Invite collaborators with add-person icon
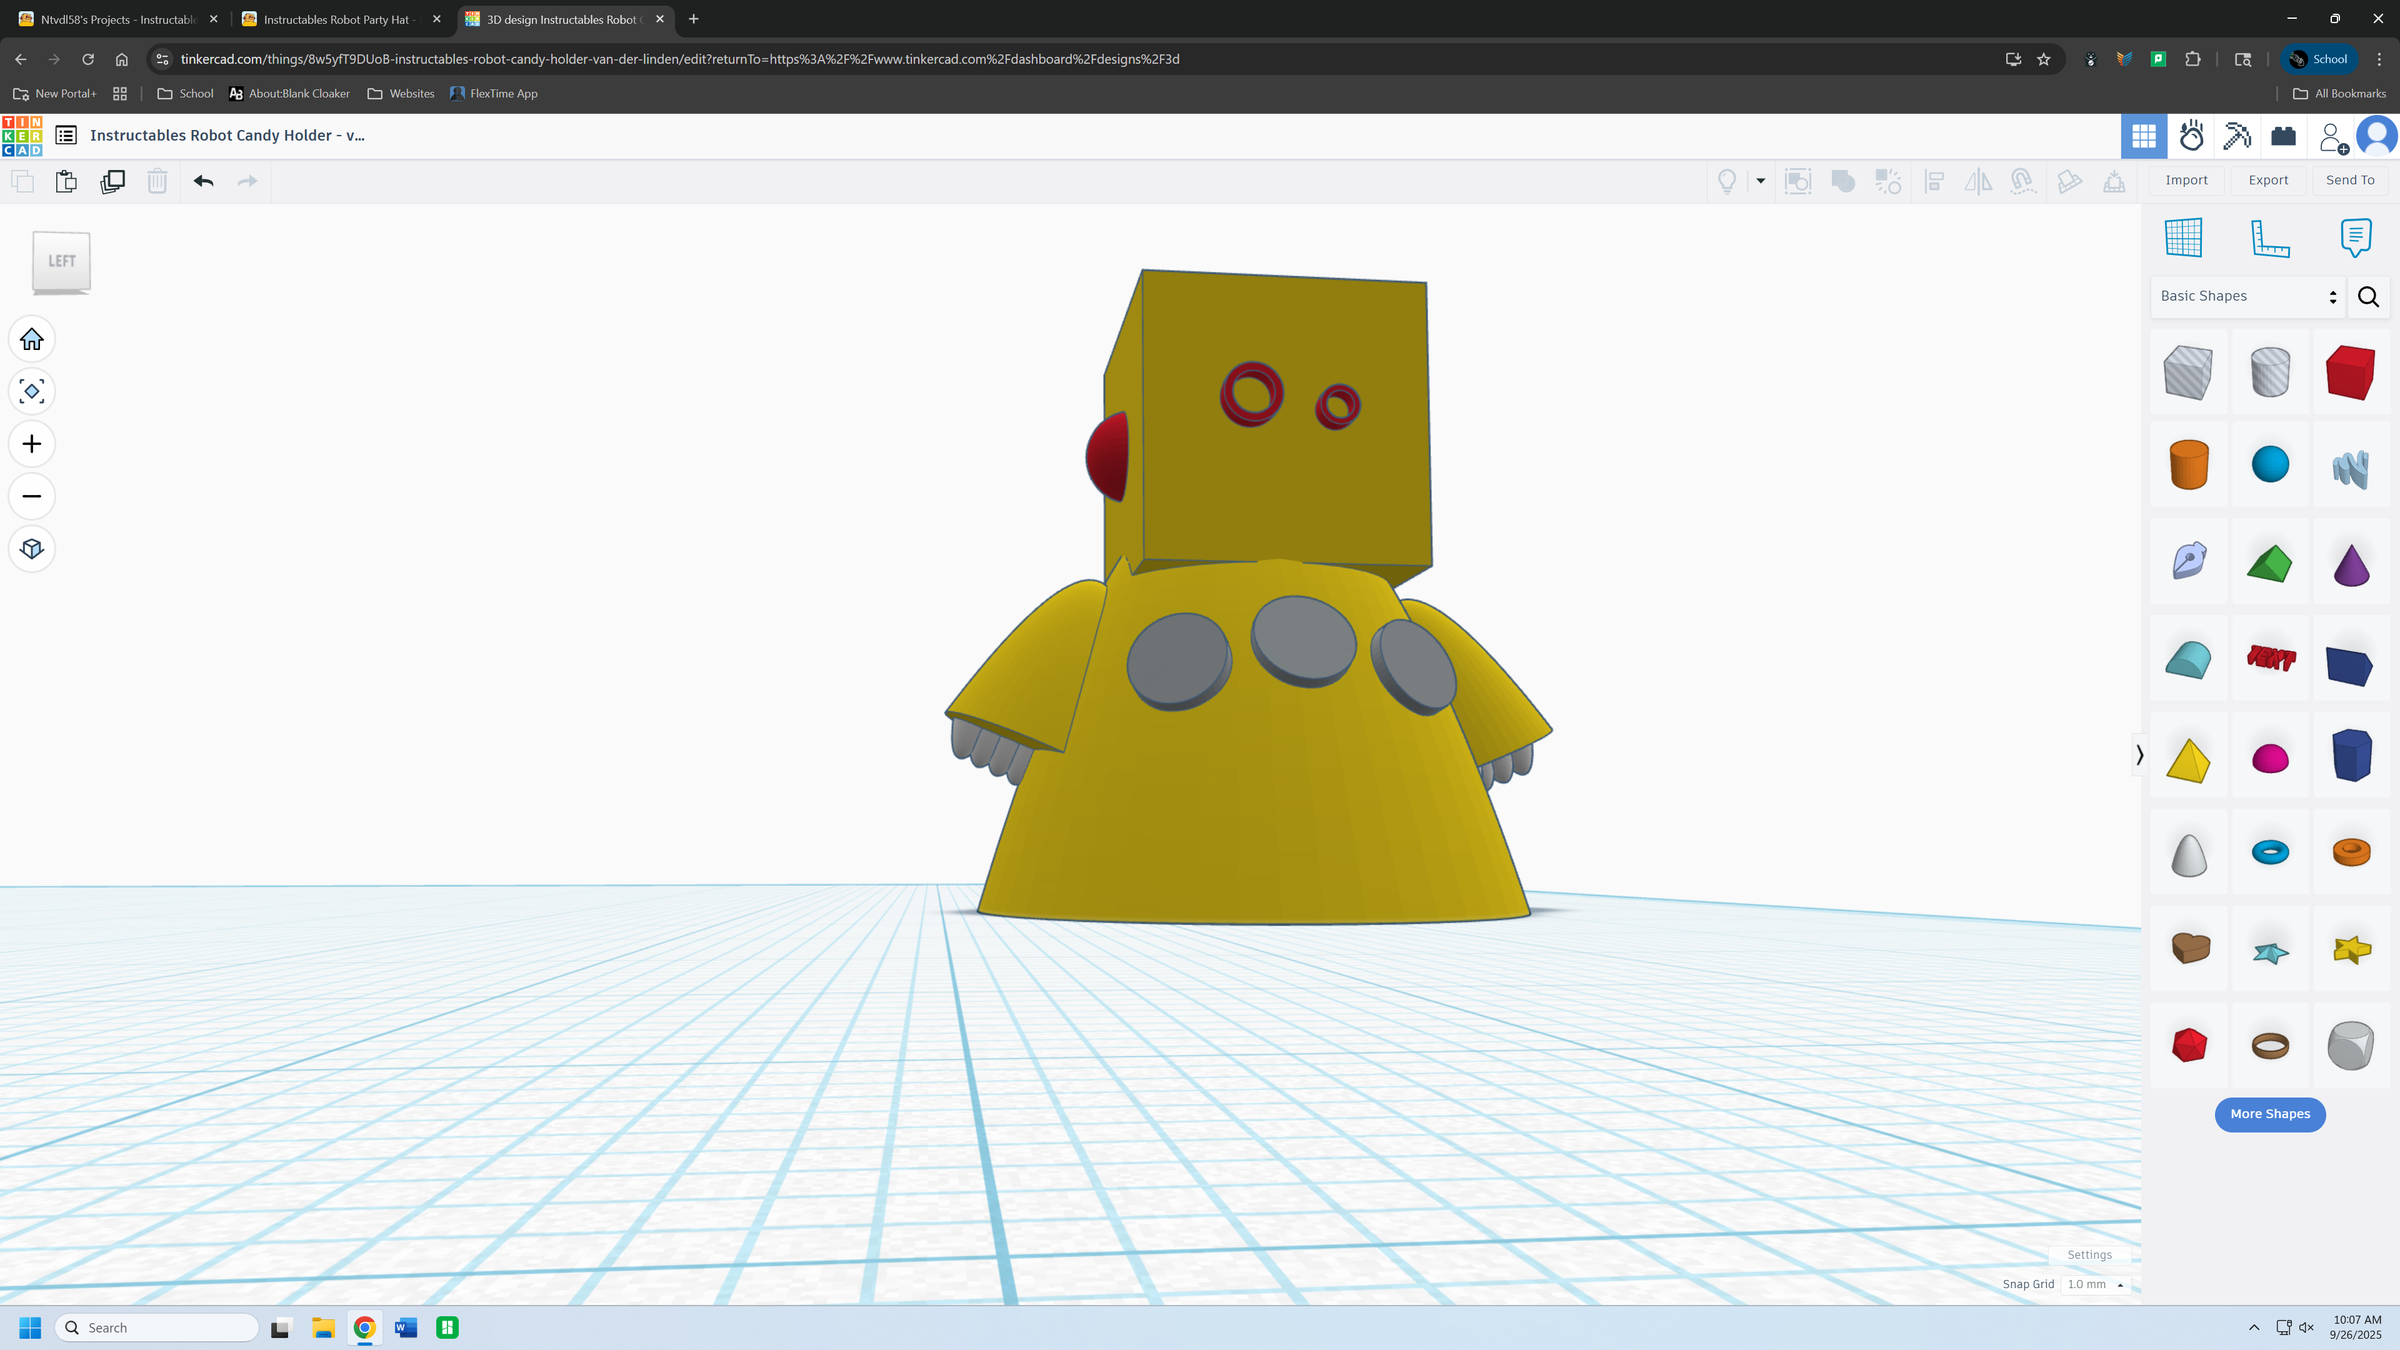 coord(2333,138)
